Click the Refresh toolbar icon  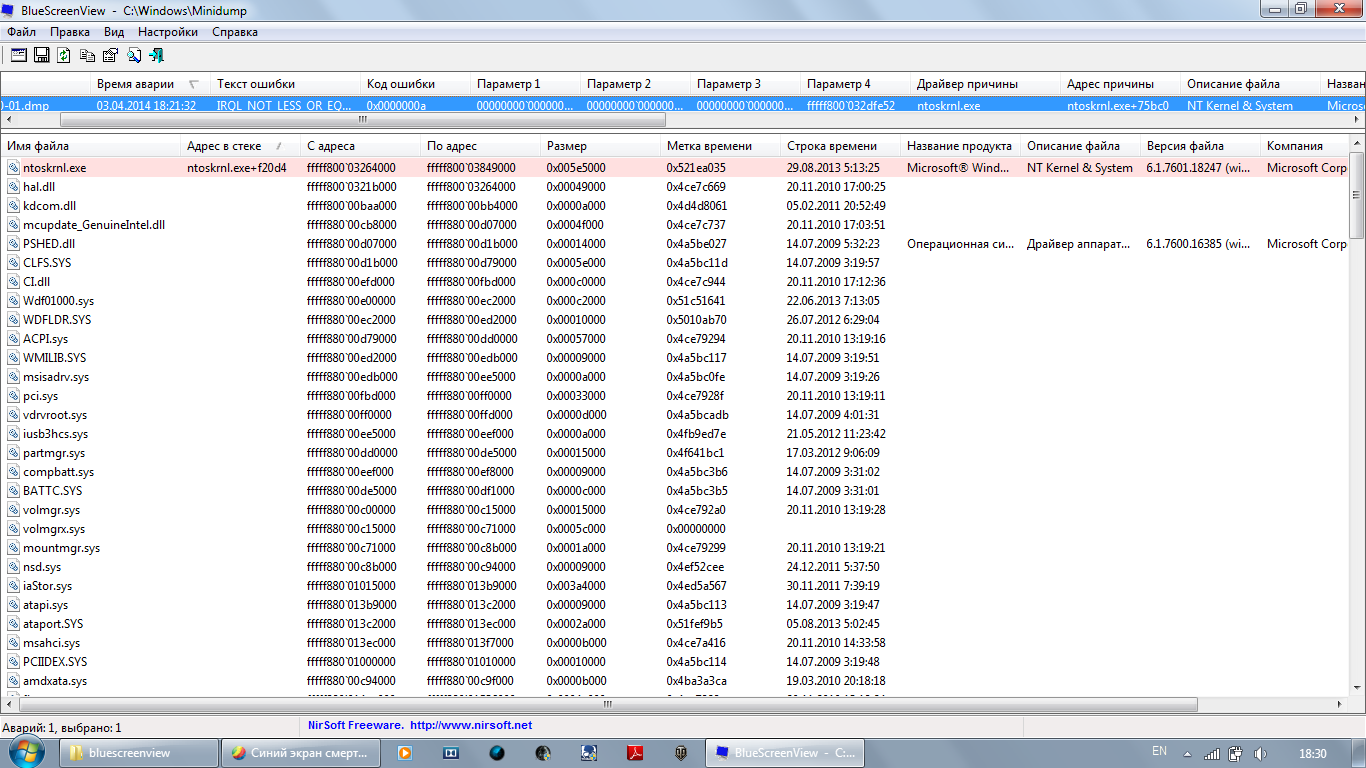[64, 55]
